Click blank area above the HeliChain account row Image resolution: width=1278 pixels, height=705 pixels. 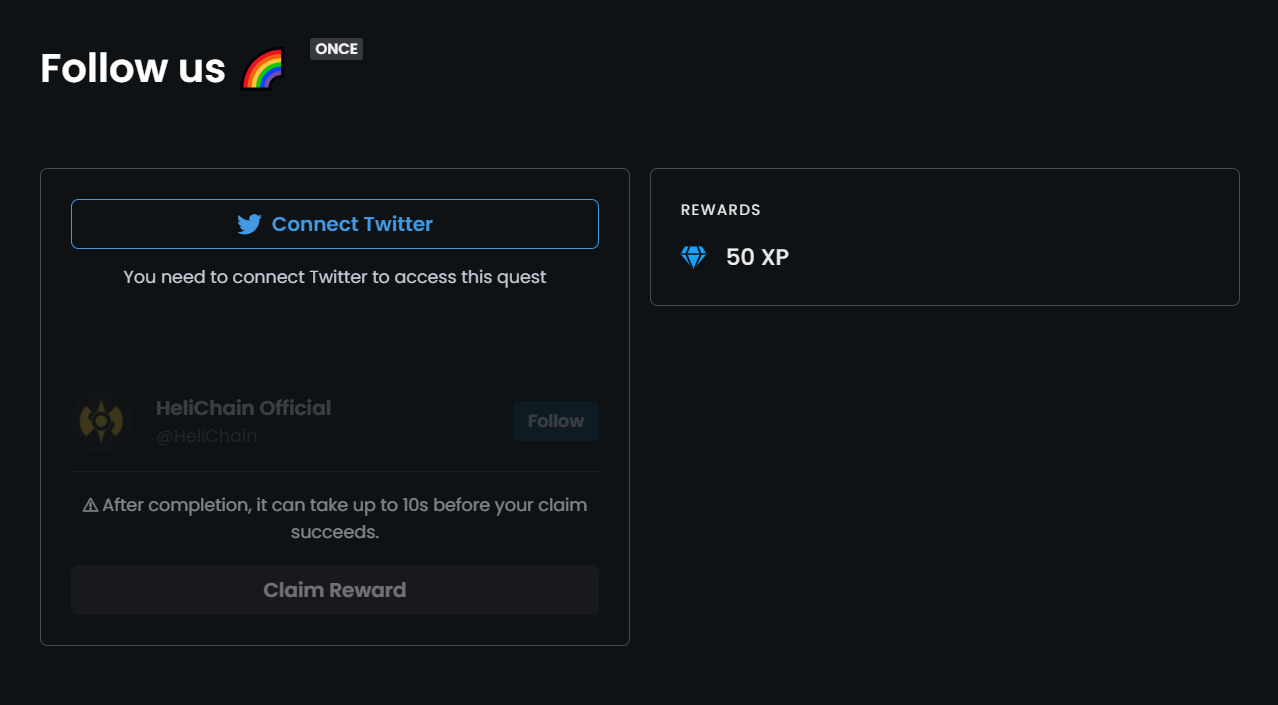tap(334, 340)
